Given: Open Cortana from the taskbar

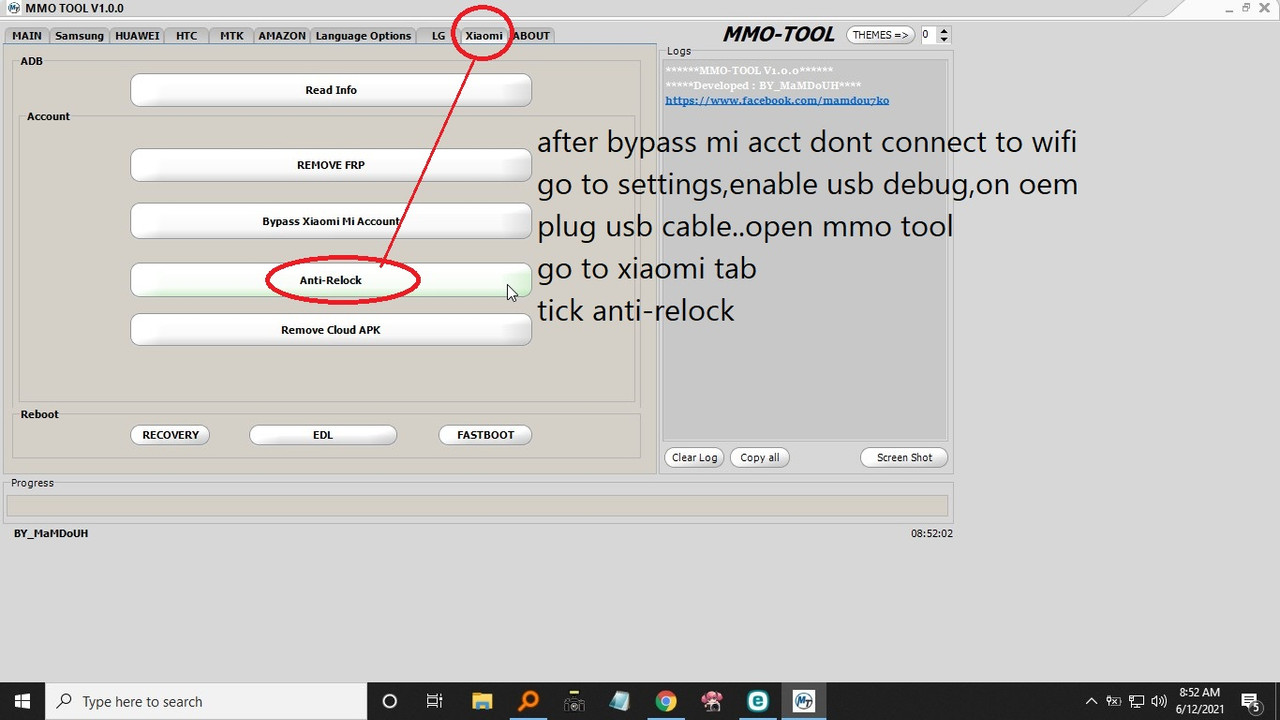Looking at the screenshot, I should [390, 701].
